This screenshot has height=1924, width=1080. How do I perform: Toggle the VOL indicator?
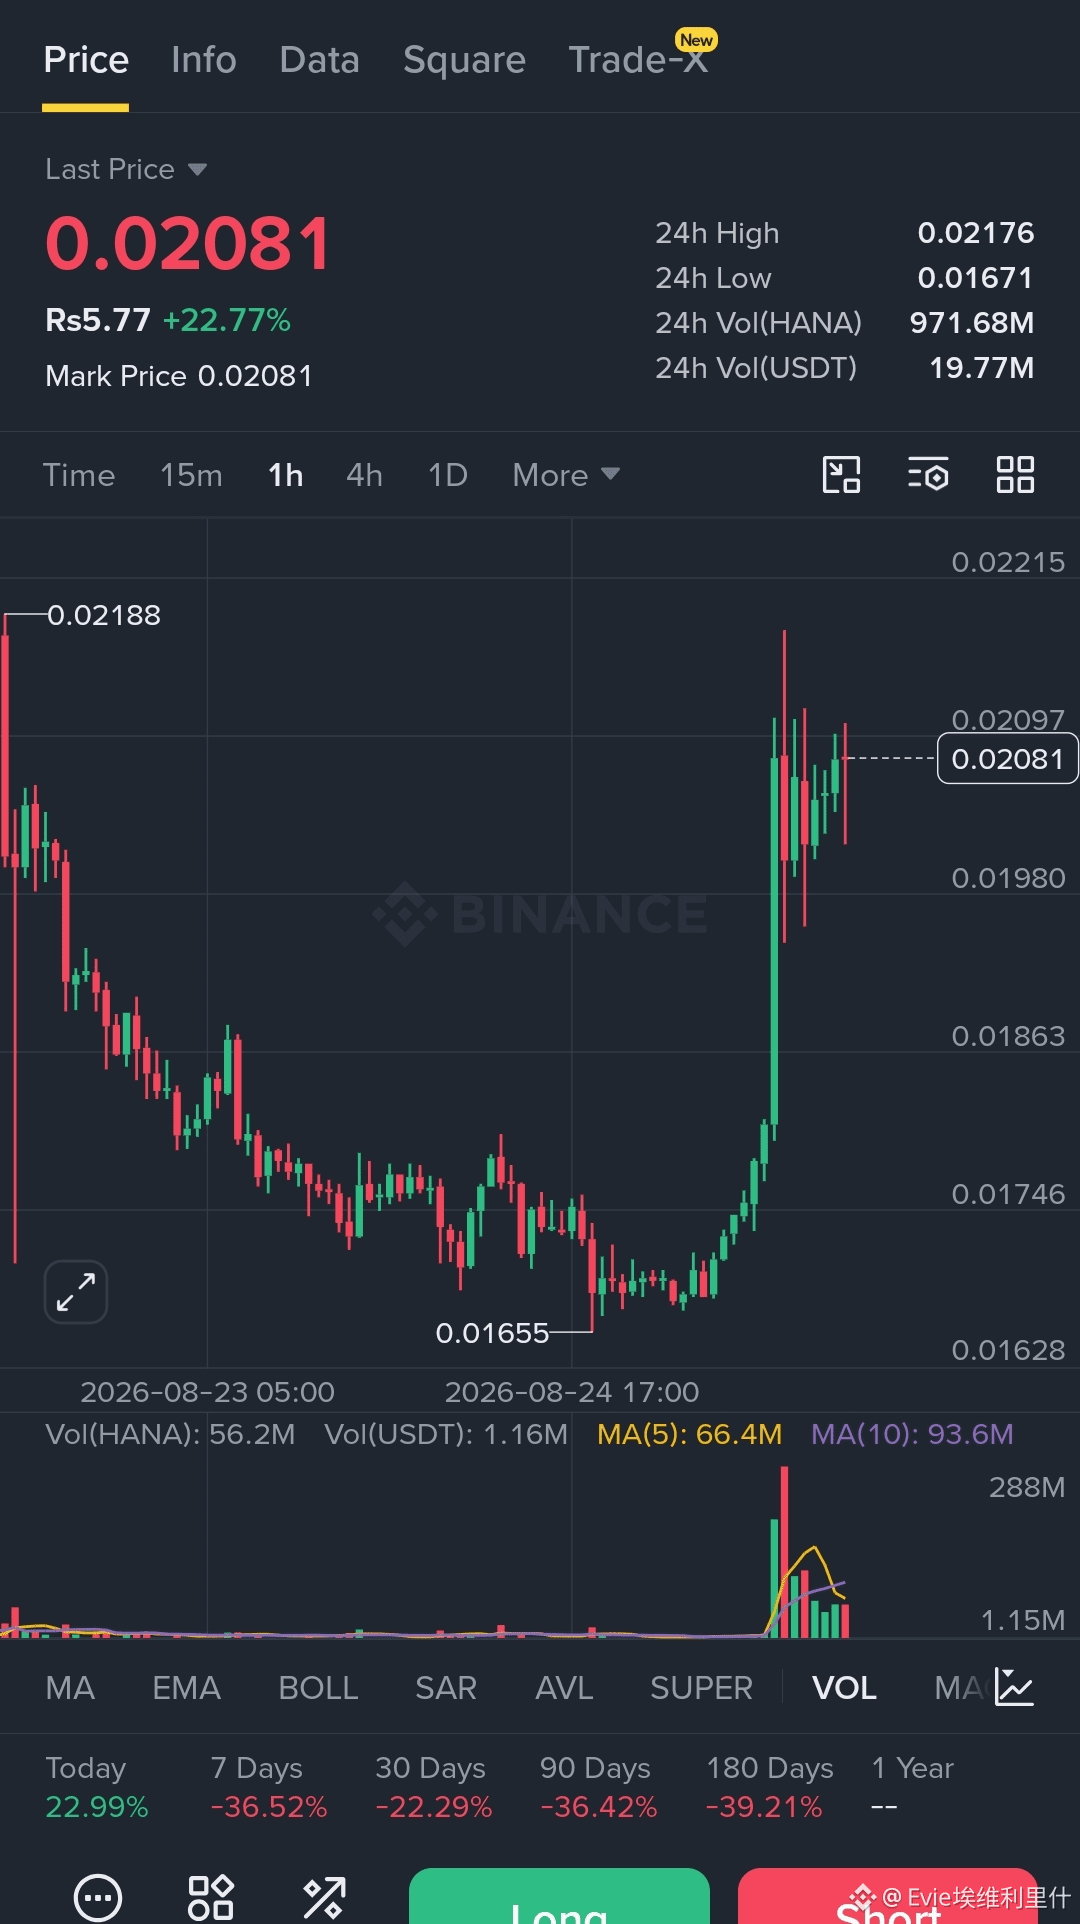tap(844, 1688)
